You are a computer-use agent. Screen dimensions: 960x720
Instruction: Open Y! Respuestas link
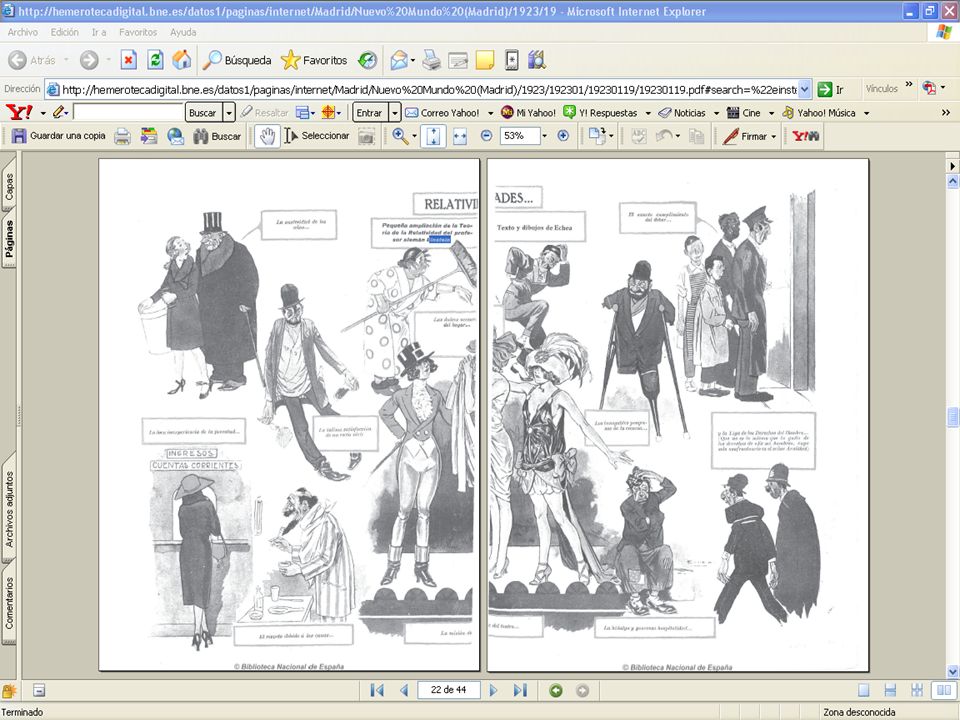pyautogui.click(x=601, y=113)
